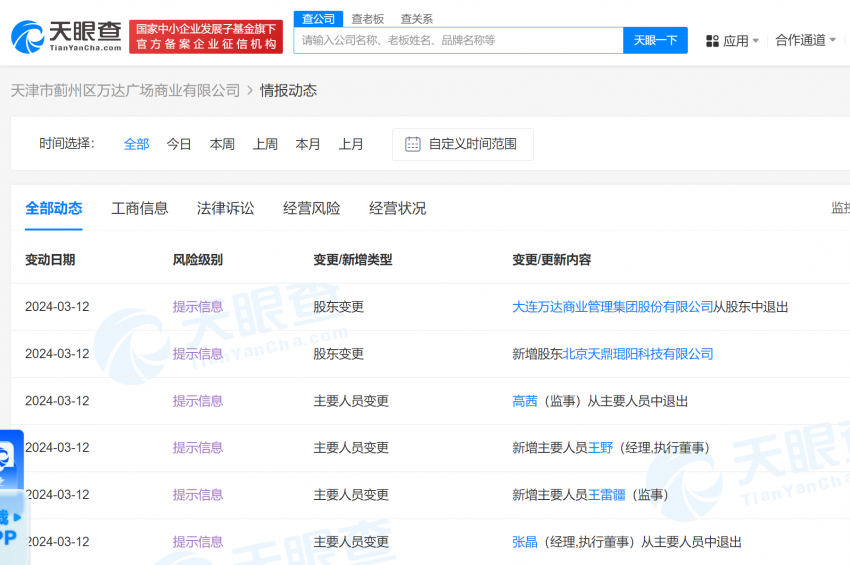Click the 变动日期 column header

click(x=50, y=260)
